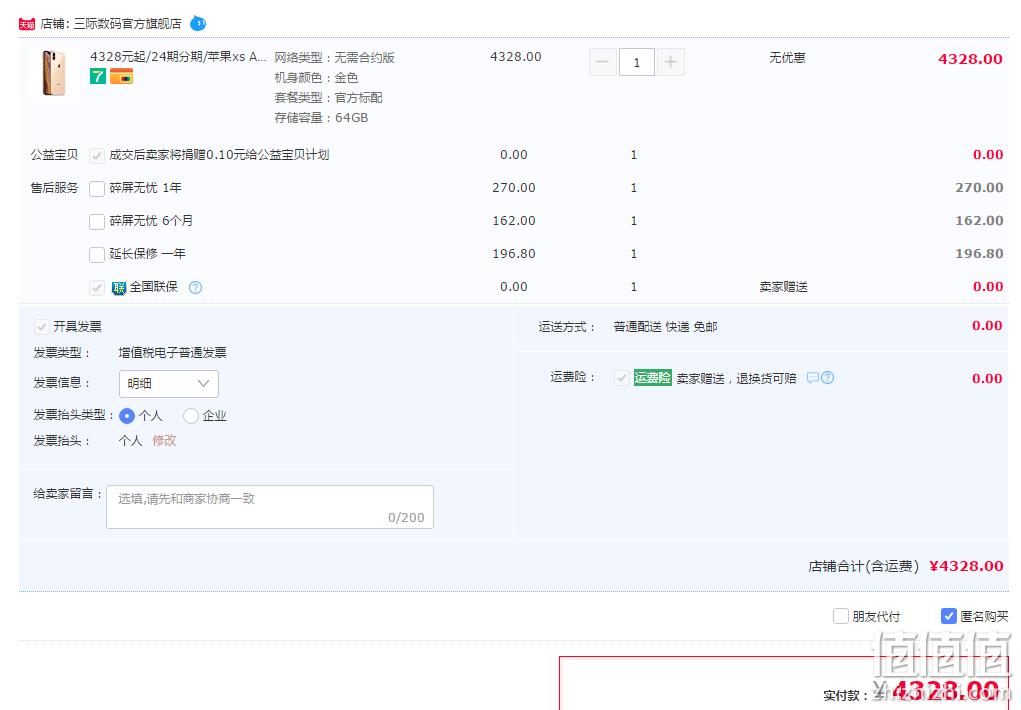Click the 全国联保 shield badge icon

coord(119,288)
